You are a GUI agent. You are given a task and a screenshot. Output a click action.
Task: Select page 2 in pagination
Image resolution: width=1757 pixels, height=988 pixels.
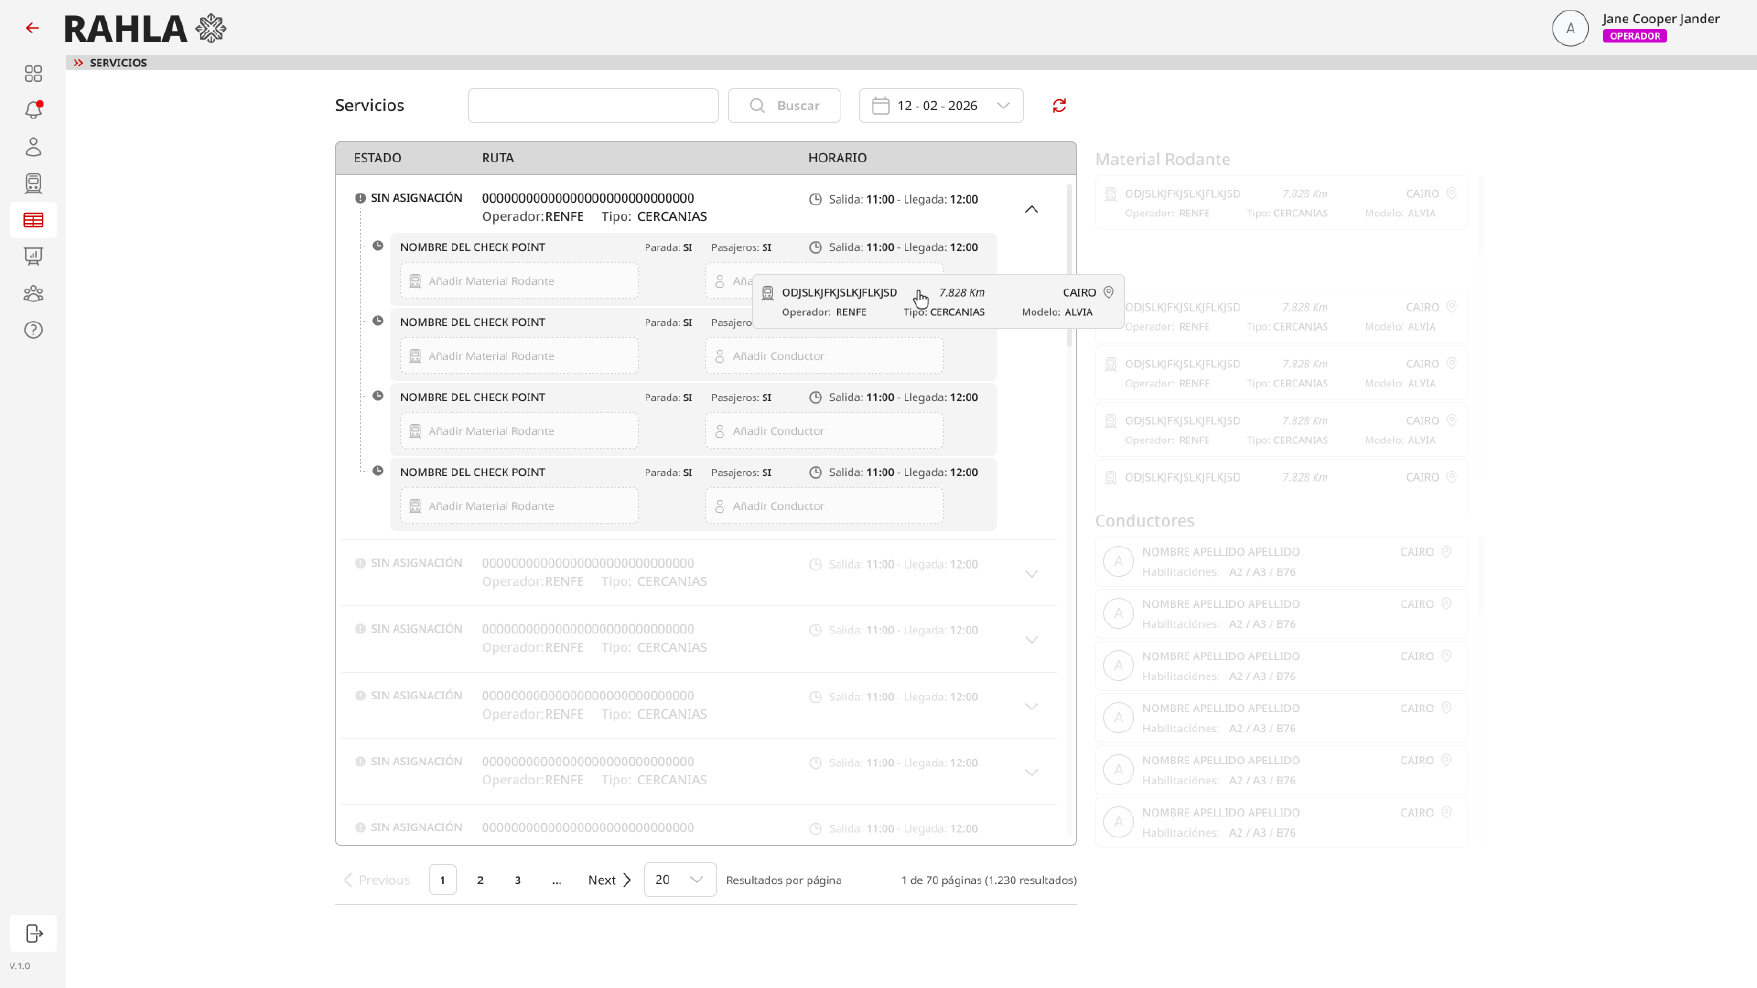[x=480, y=880]
